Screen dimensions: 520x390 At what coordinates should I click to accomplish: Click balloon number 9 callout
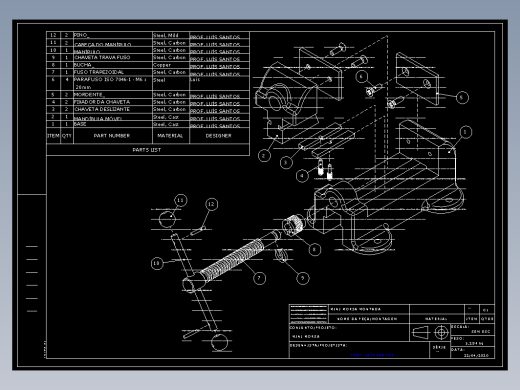click(x=302, y=278)
